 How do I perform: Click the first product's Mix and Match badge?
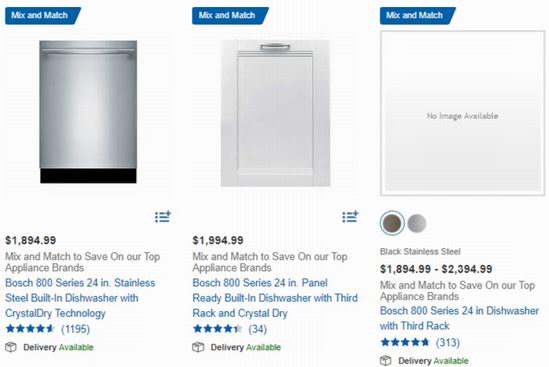point(43,16)
